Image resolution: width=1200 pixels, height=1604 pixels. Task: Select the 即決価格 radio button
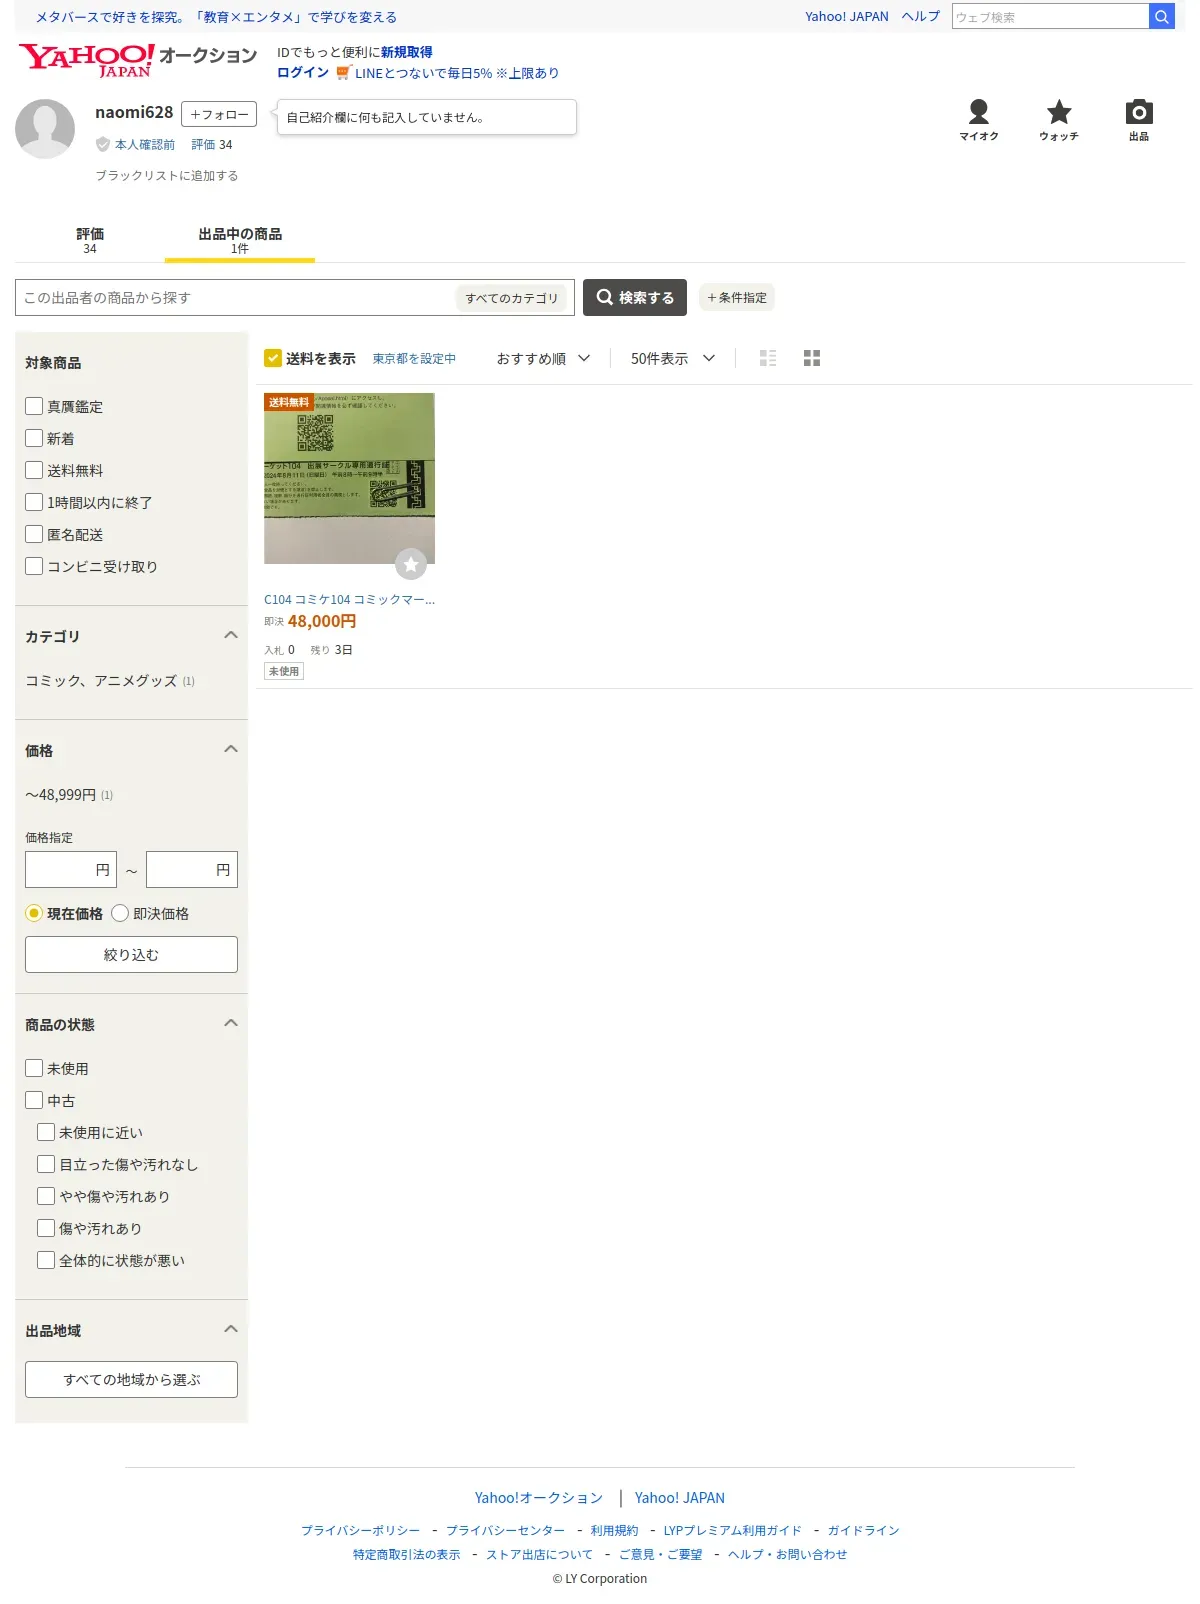click(120, 913)
